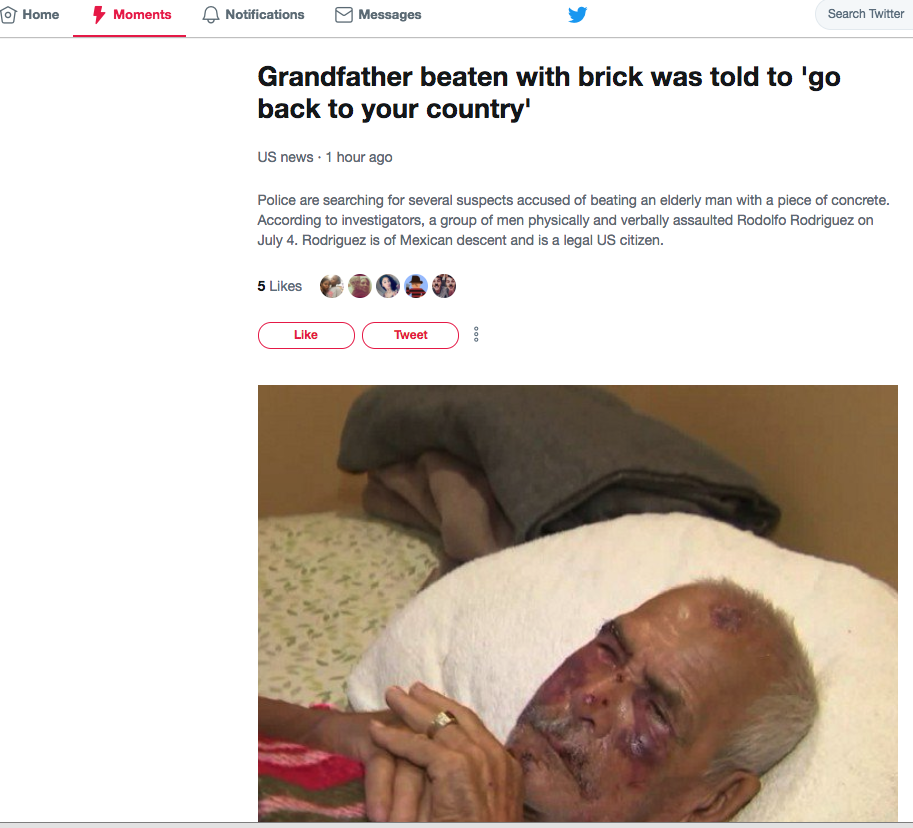Click the Moments lightning bolt icon

pyautogui.click(x=99, y=15)
